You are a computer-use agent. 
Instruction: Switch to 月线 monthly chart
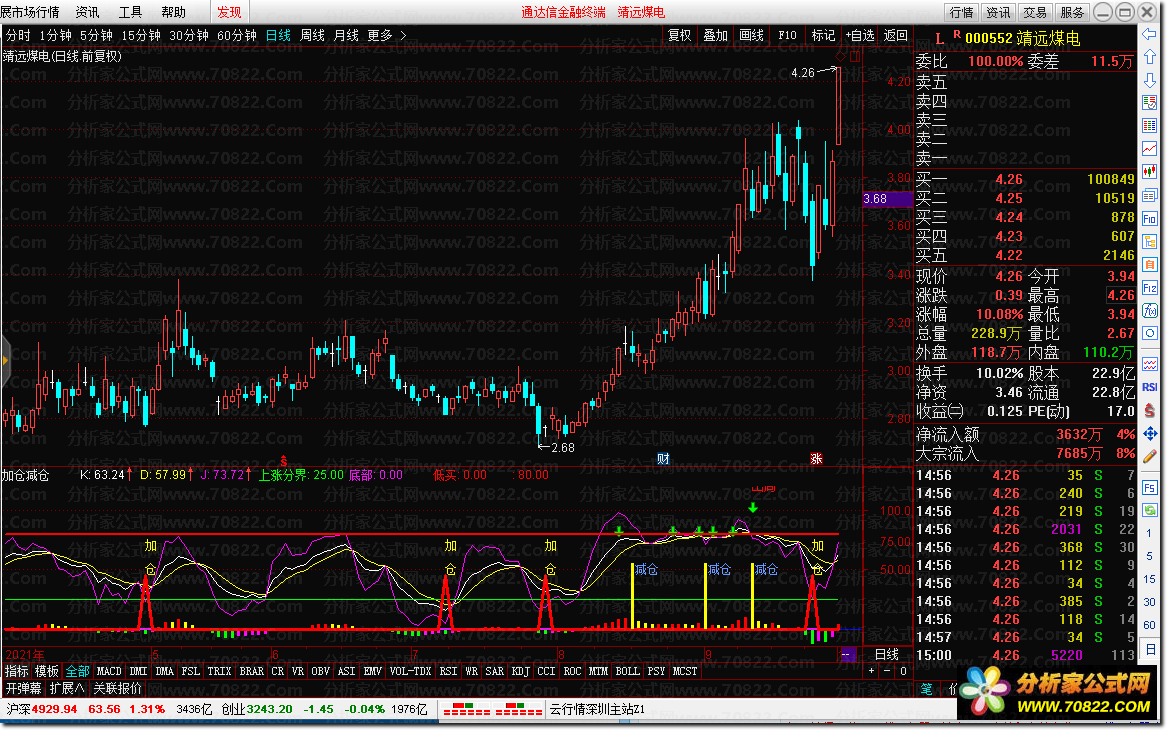point(346,35)
